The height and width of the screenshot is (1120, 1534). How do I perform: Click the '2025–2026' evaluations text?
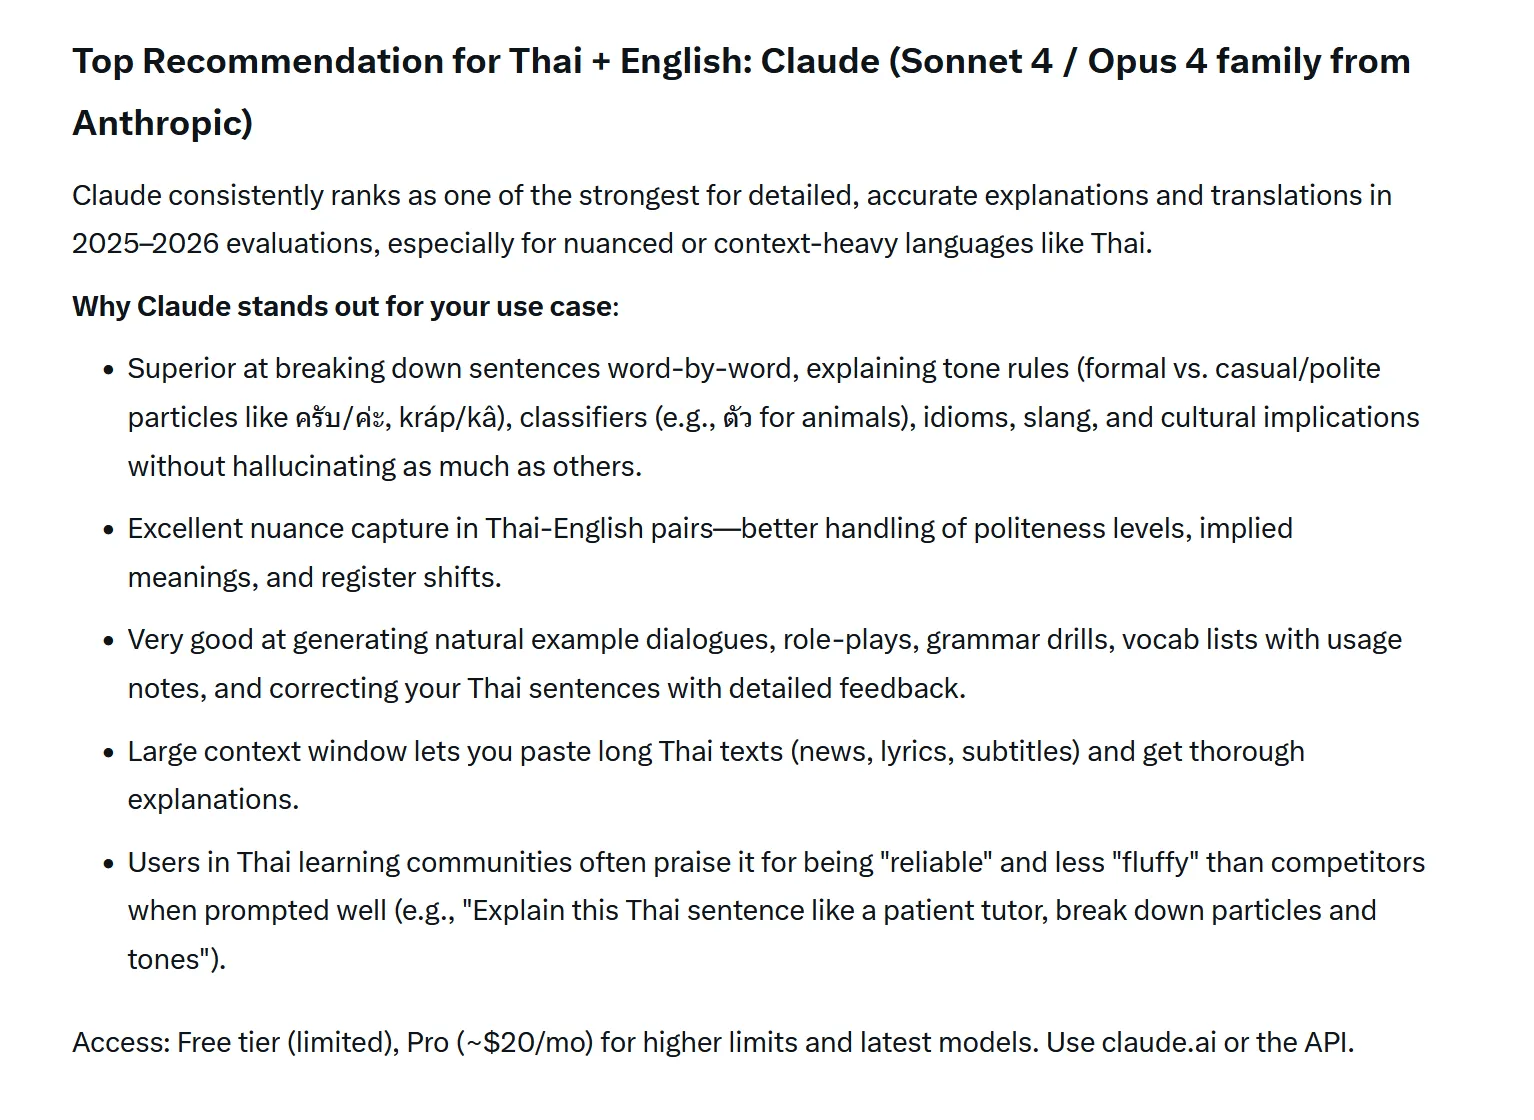coord(145,244)
